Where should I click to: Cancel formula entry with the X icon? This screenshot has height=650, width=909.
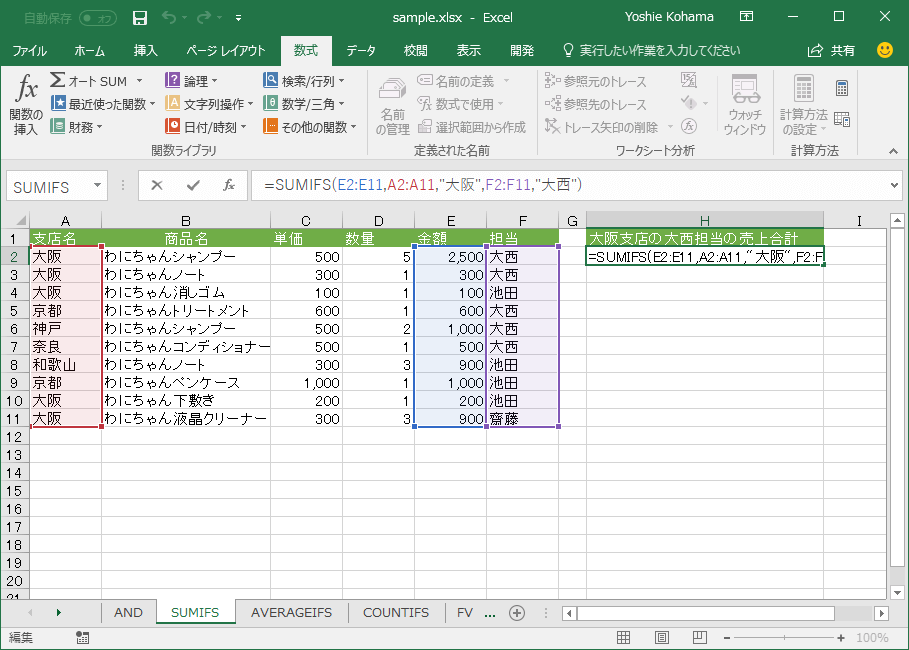tap(157, 185)
